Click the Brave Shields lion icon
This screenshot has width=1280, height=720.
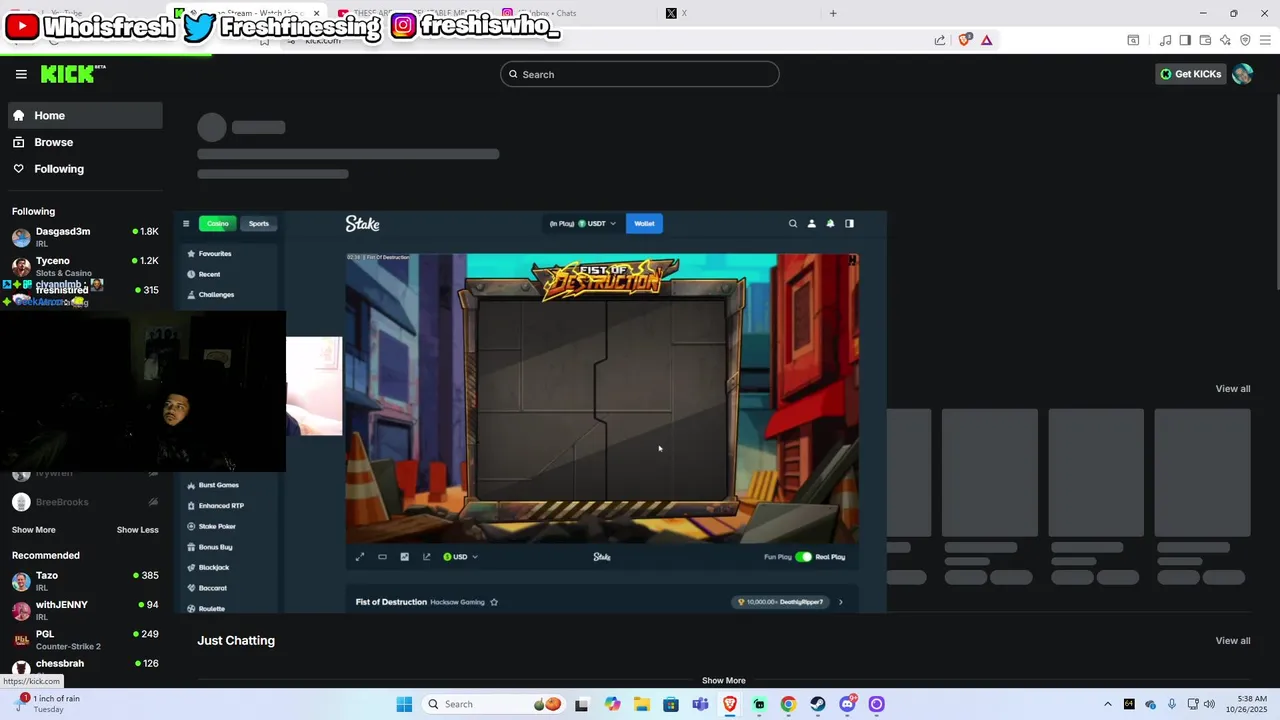click(964, 40)
